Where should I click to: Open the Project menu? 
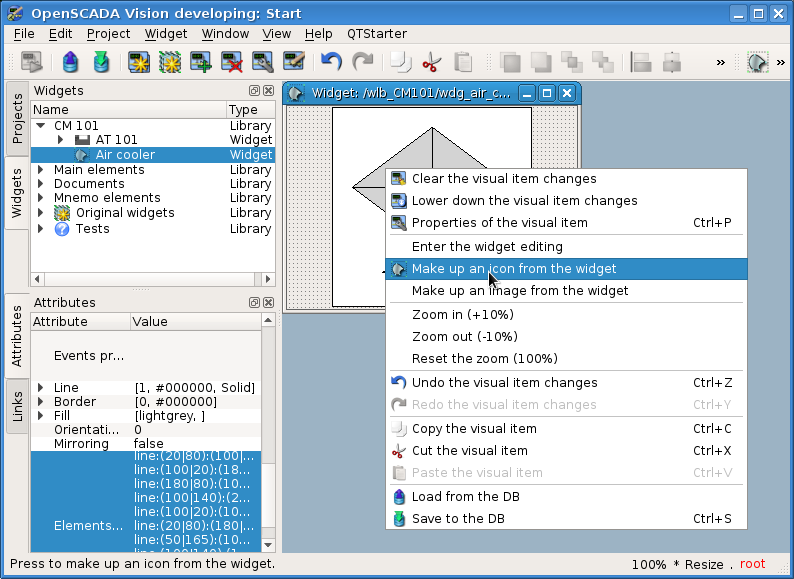pyautogui.click(x=108, y=34)
